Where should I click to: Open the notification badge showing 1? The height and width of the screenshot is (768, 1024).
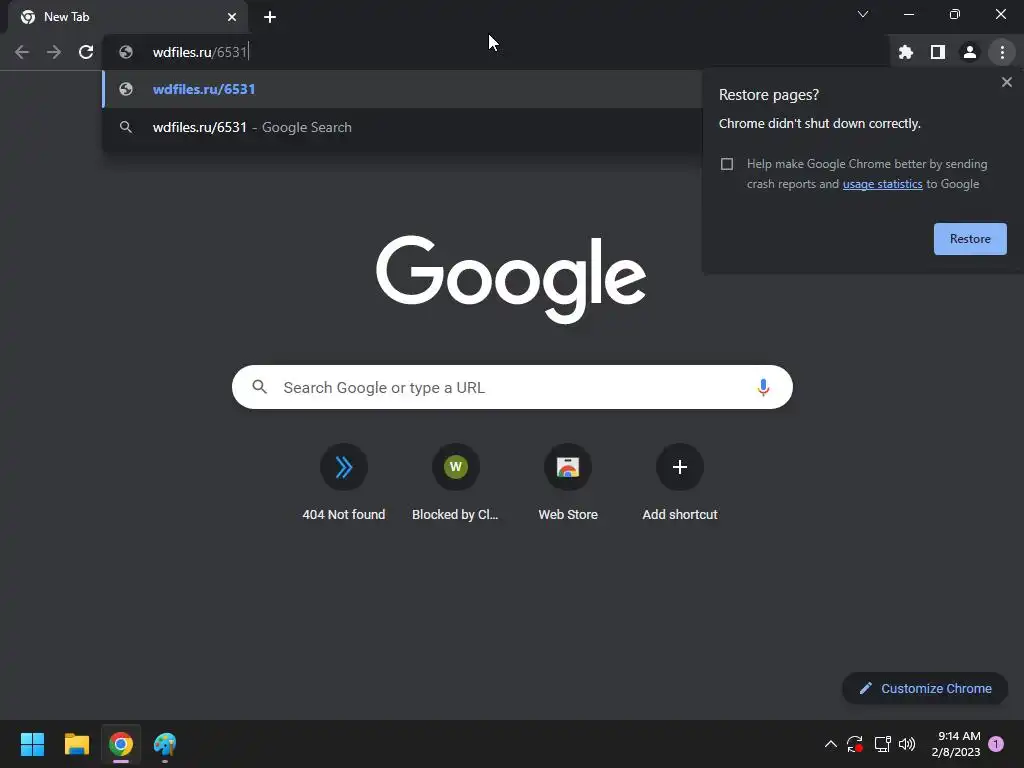[995, 744]
